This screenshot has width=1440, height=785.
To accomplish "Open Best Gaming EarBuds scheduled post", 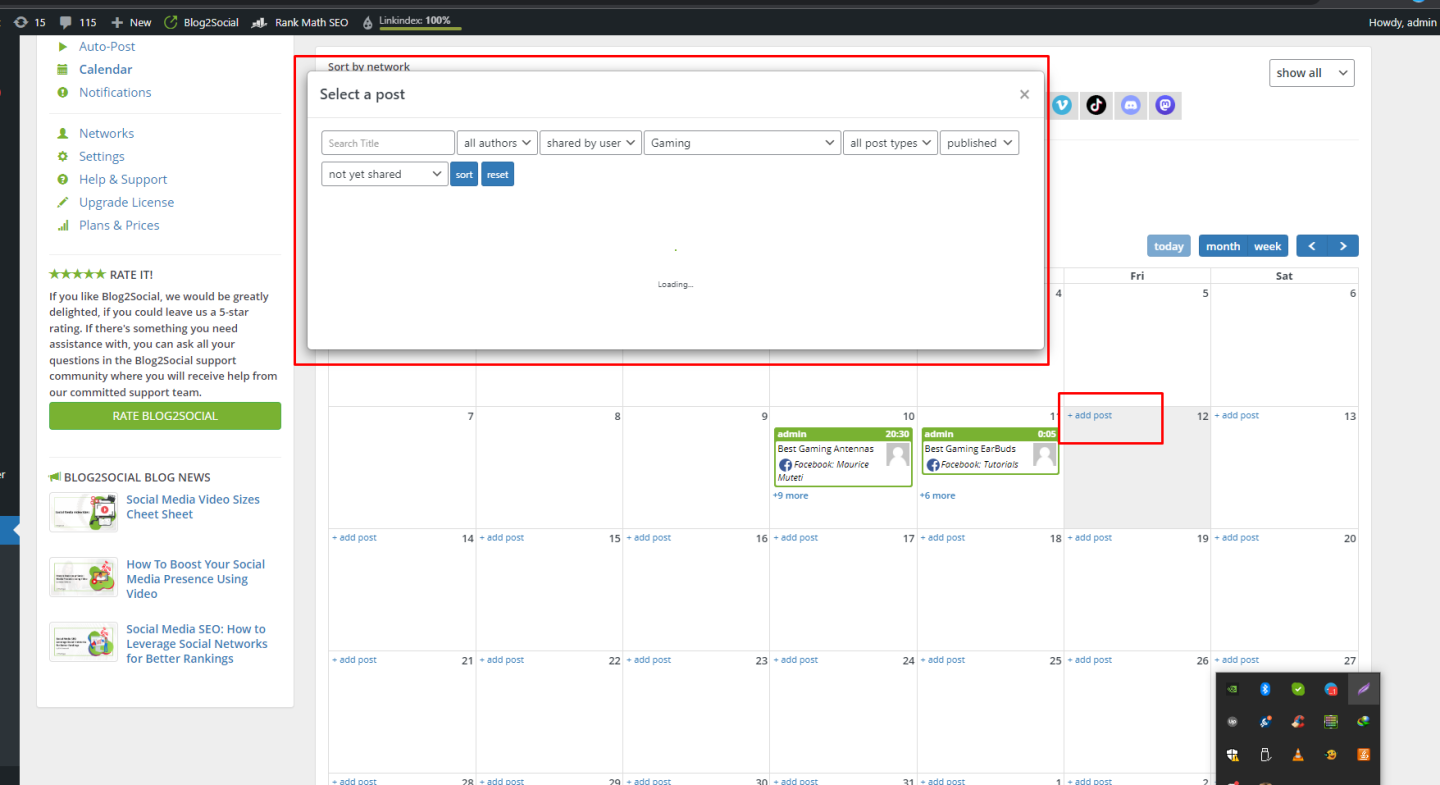I will point(990,451).
